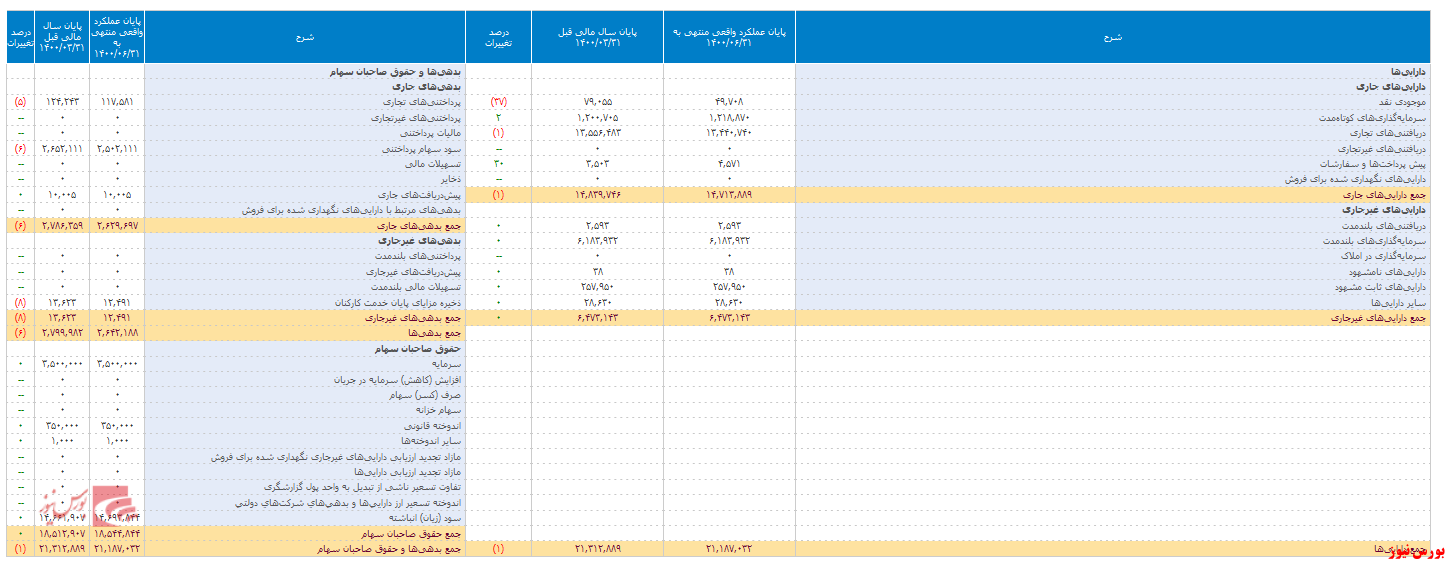Select the 'بدهی‌ها و حقوق صاحبان سهام' heading

[393, 72]
